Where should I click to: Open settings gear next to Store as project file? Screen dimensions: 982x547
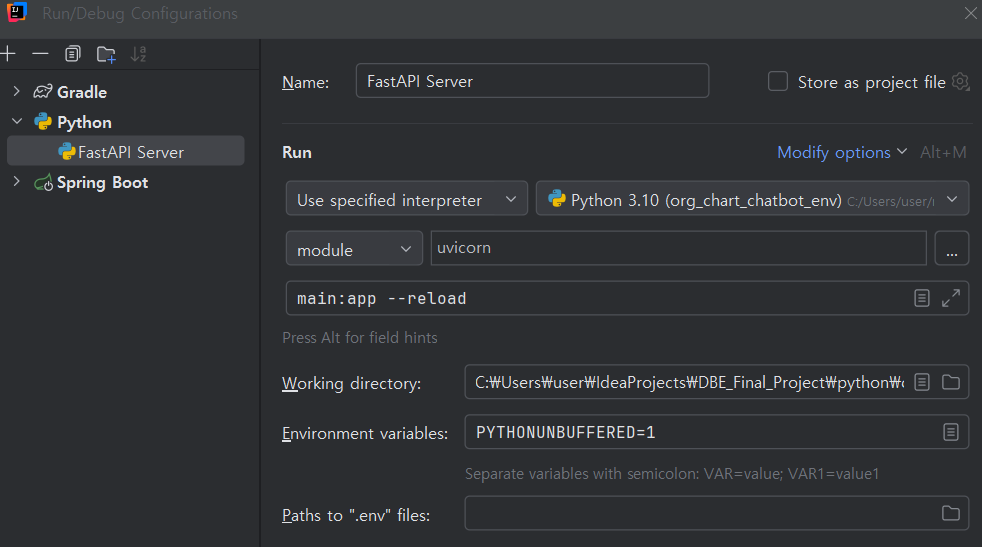[960, 81]
